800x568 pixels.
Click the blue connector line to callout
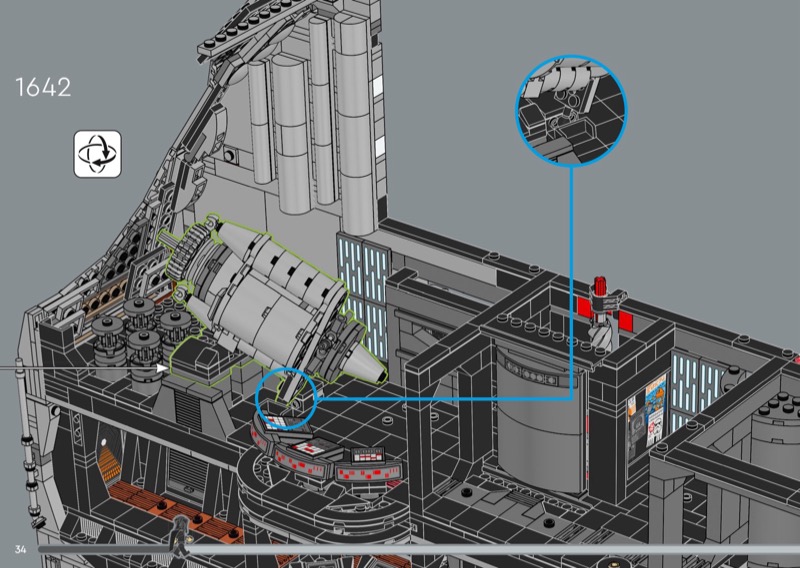click(572, 280)
